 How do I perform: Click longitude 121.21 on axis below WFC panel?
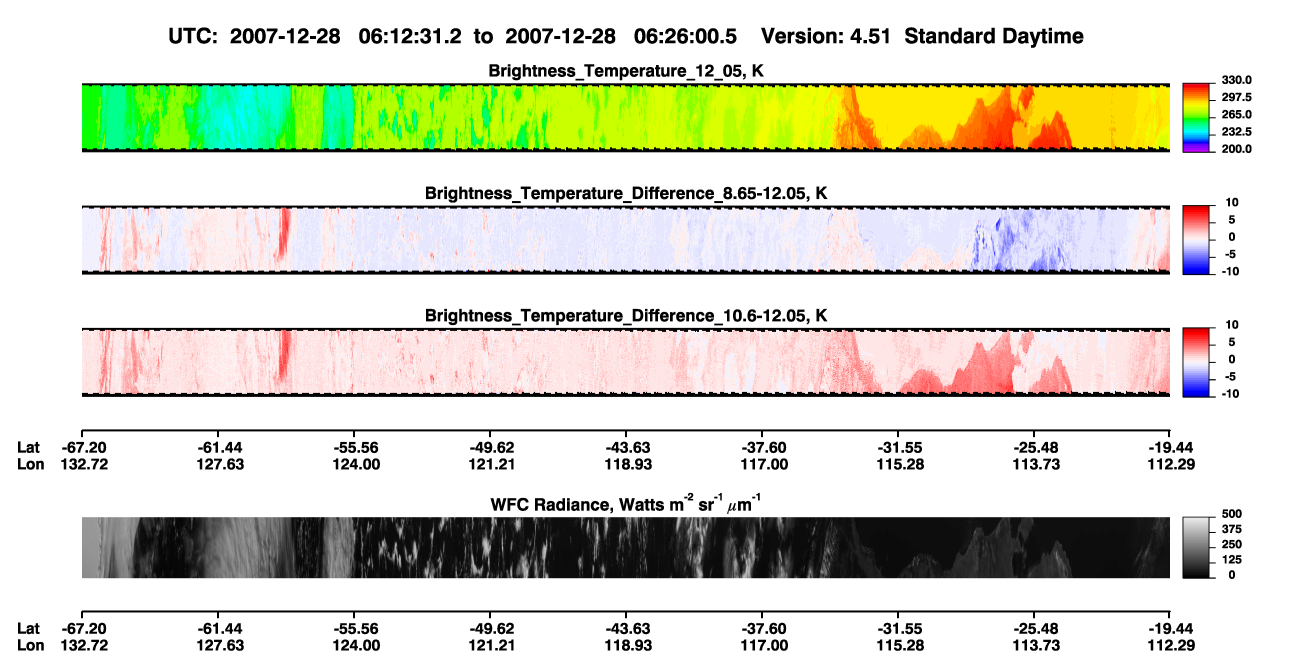(492, 645)
